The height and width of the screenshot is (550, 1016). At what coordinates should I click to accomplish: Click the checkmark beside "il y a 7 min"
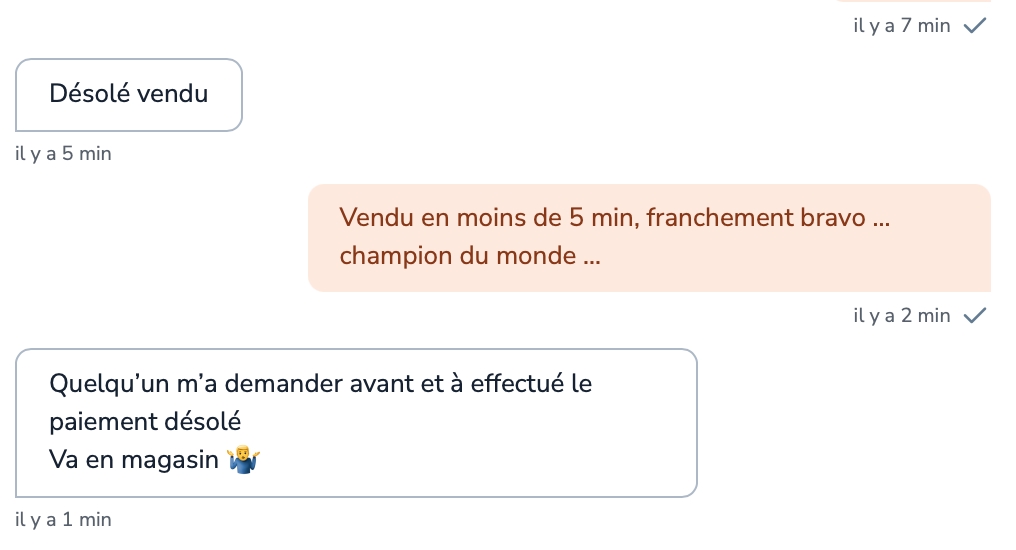coord(974,27)
